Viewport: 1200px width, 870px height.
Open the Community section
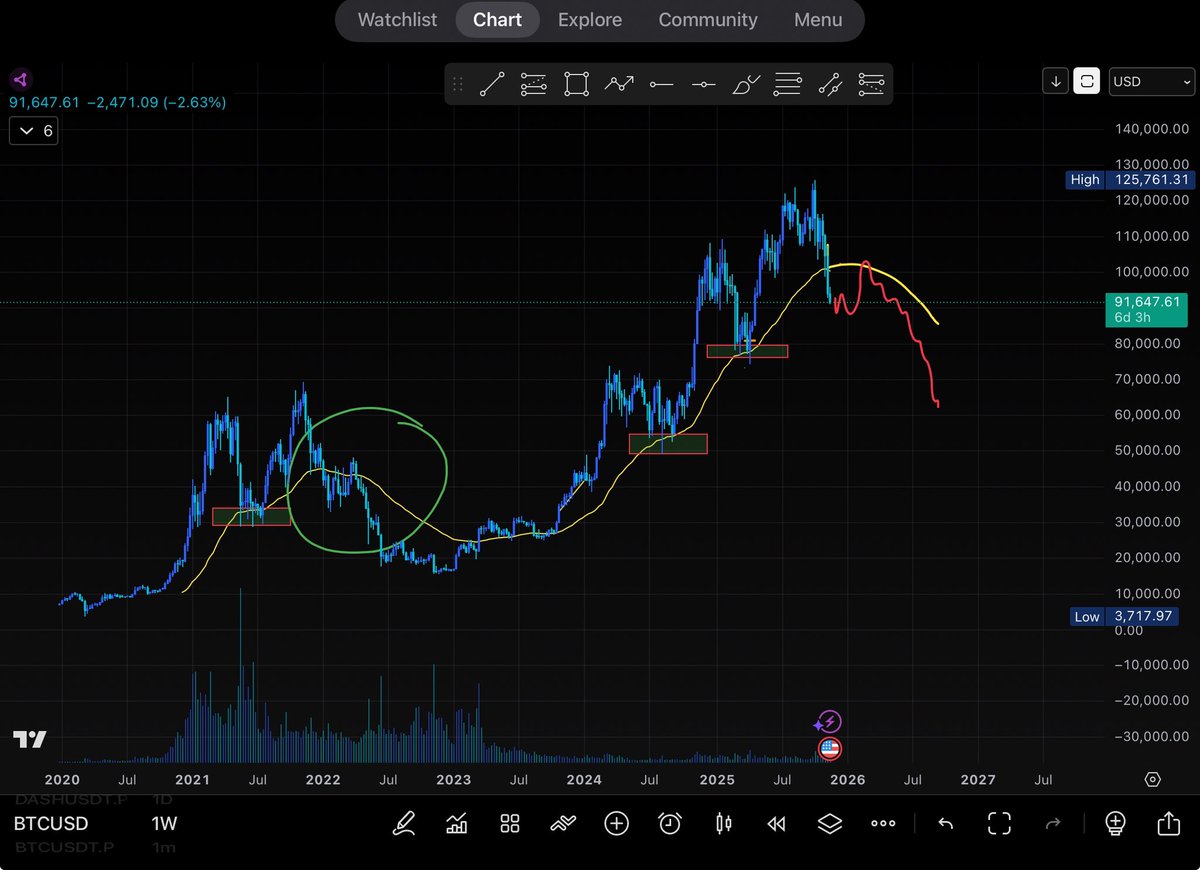coord(708,19)
